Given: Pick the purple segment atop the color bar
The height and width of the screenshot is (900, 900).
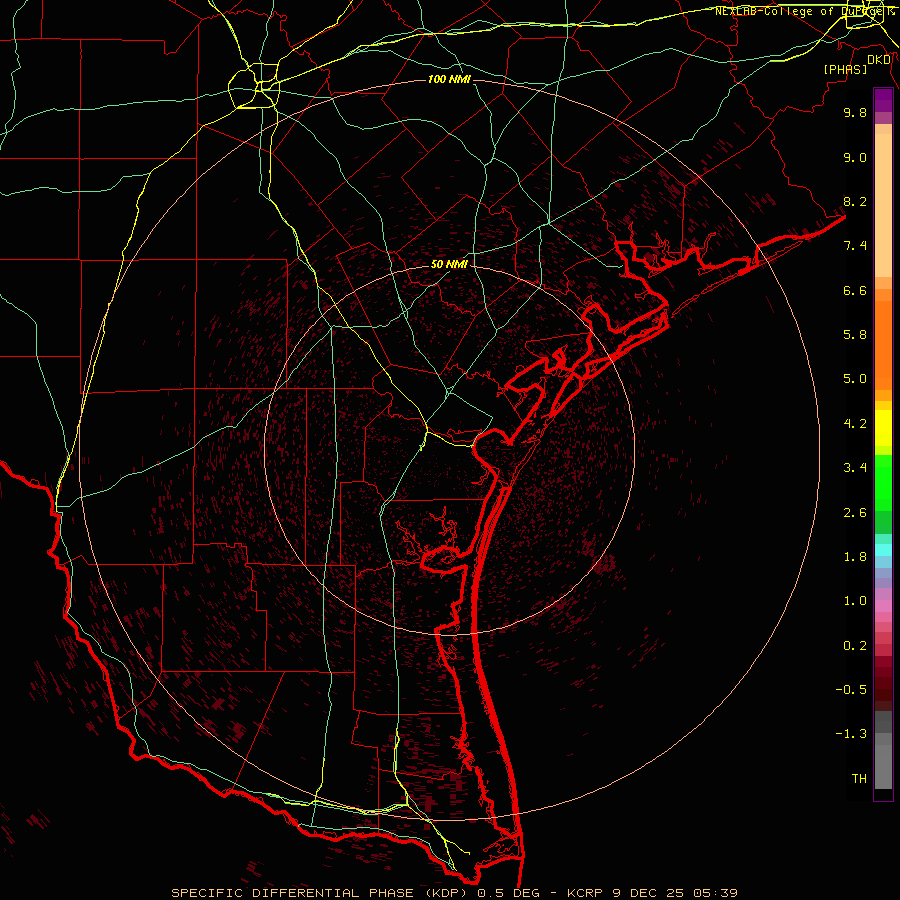Looking at the screenshot, I should (x=883, y=101).
